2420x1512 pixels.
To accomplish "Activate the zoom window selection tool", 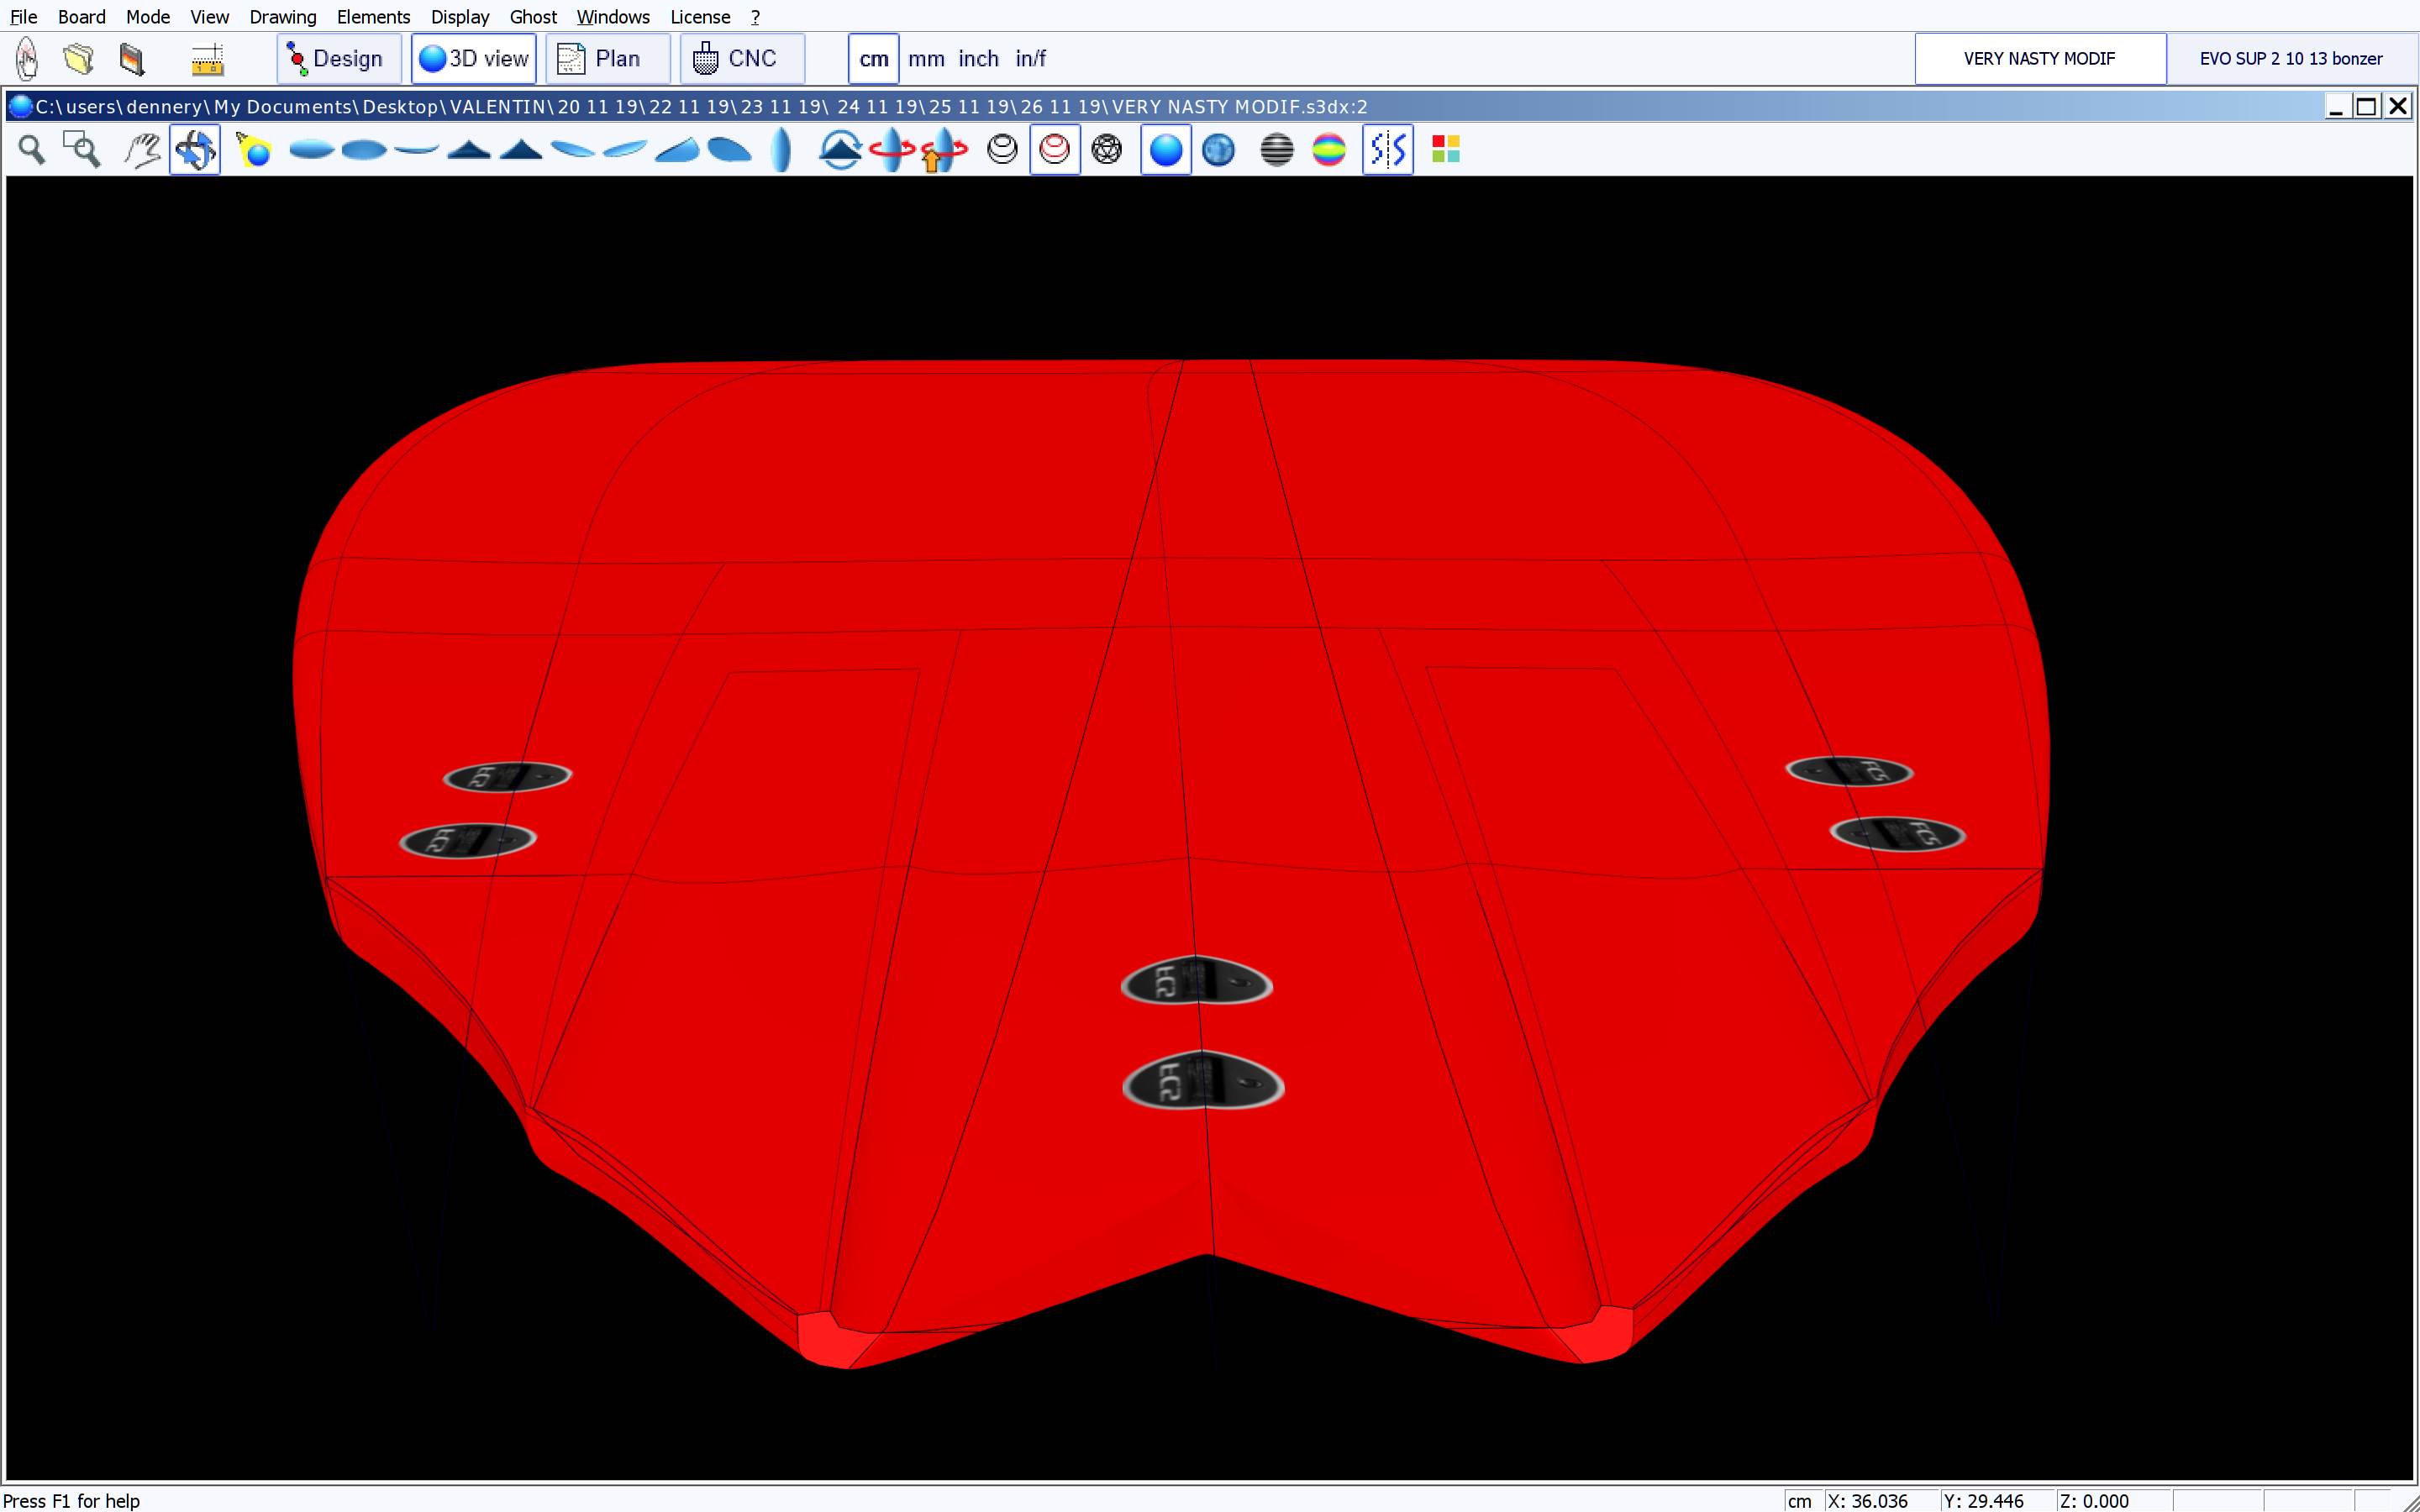I will pyautogui.click(x=82, y=150).
